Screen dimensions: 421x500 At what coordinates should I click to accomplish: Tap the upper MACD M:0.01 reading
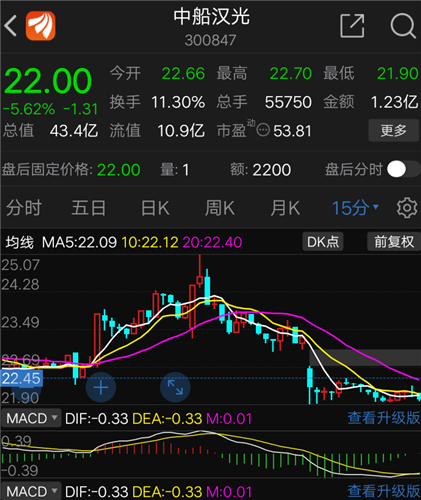(229, 419)
